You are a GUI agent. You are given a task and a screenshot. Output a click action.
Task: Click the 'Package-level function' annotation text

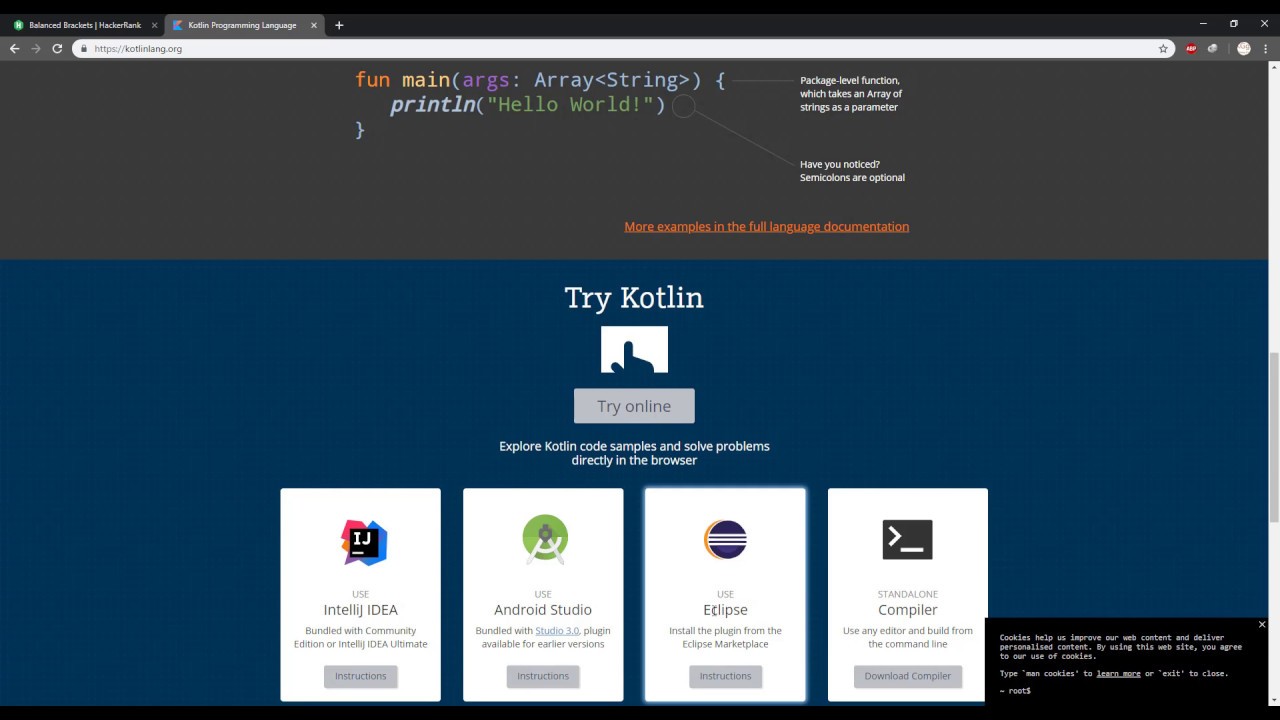(851, 94)
